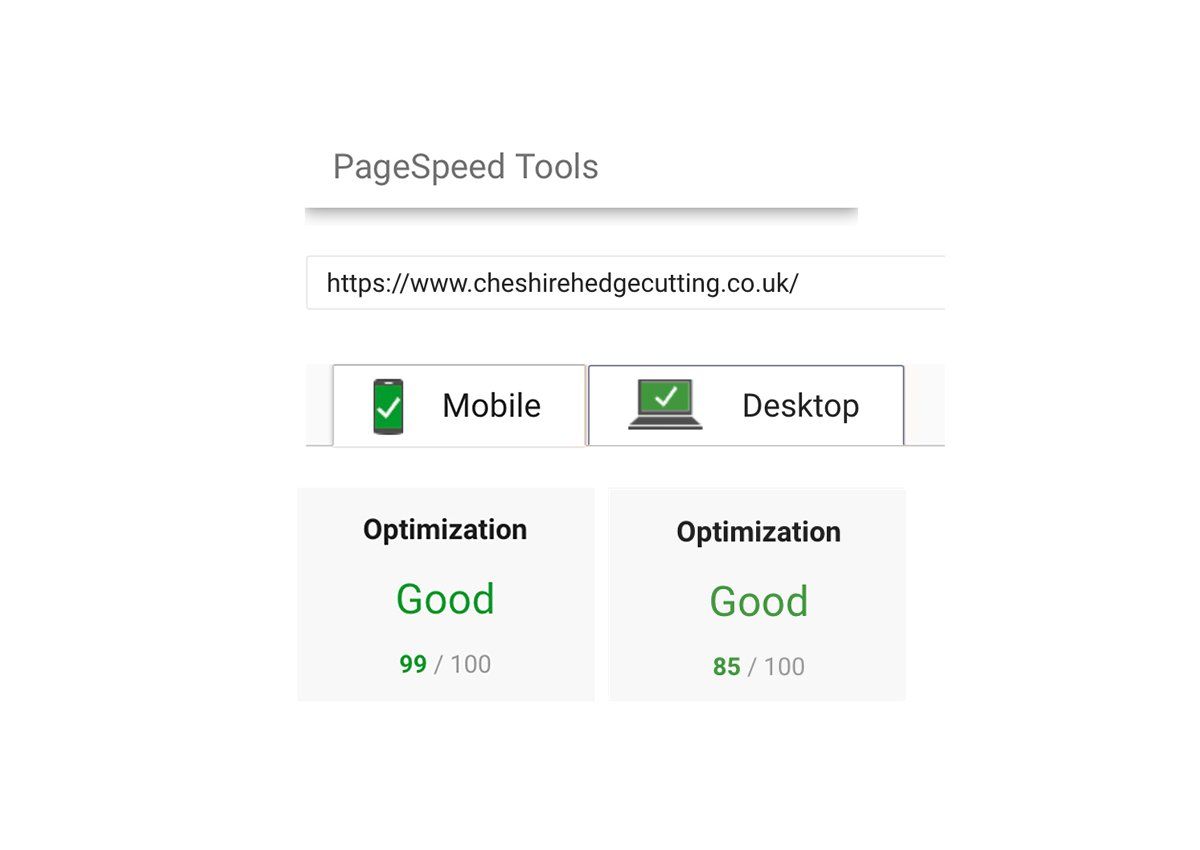
Task: Click the green laptop icon
Action: point(665,405)
